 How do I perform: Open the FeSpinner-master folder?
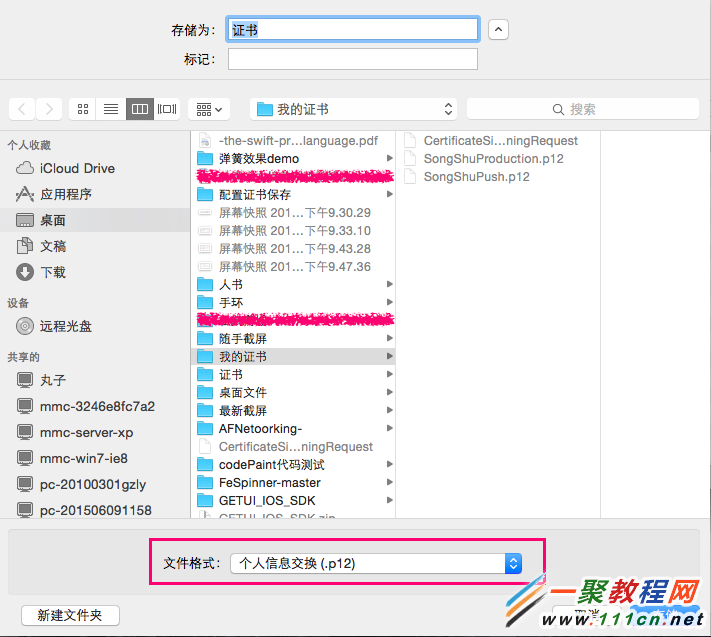pyautogui.click(x=293, y=482)
